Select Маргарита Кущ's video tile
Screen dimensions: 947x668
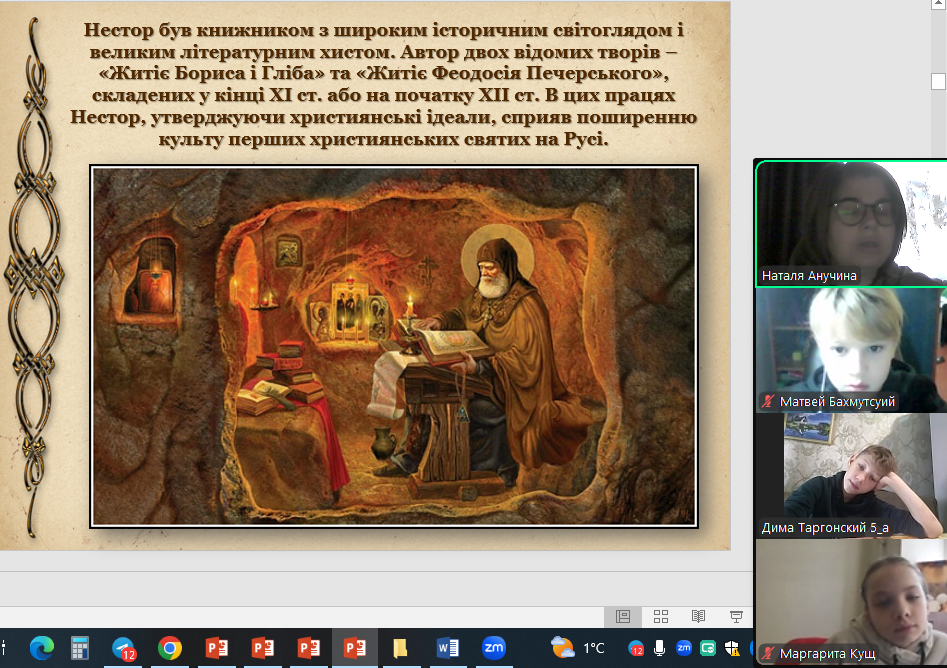click(851, 603)
